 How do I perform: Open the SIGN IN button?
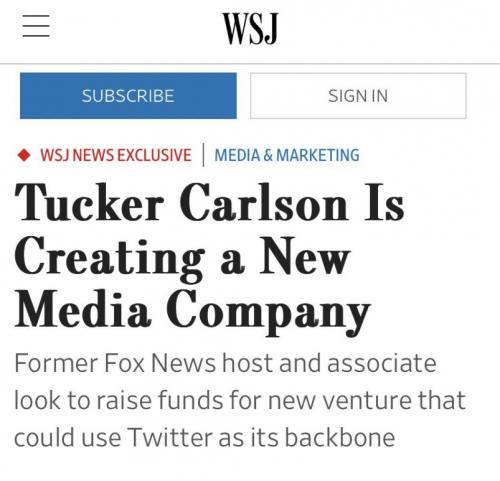[358, 96]
